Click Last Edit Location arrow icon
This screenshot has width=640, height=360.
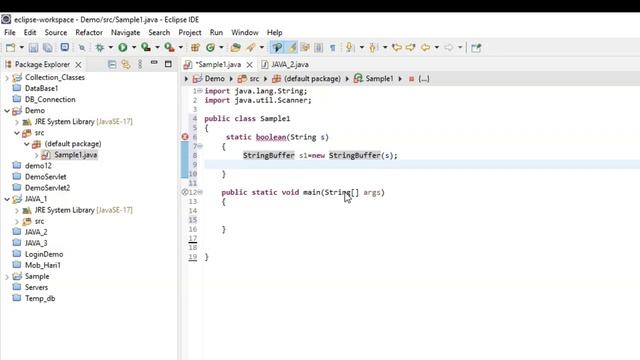click(x=397, y=48)
